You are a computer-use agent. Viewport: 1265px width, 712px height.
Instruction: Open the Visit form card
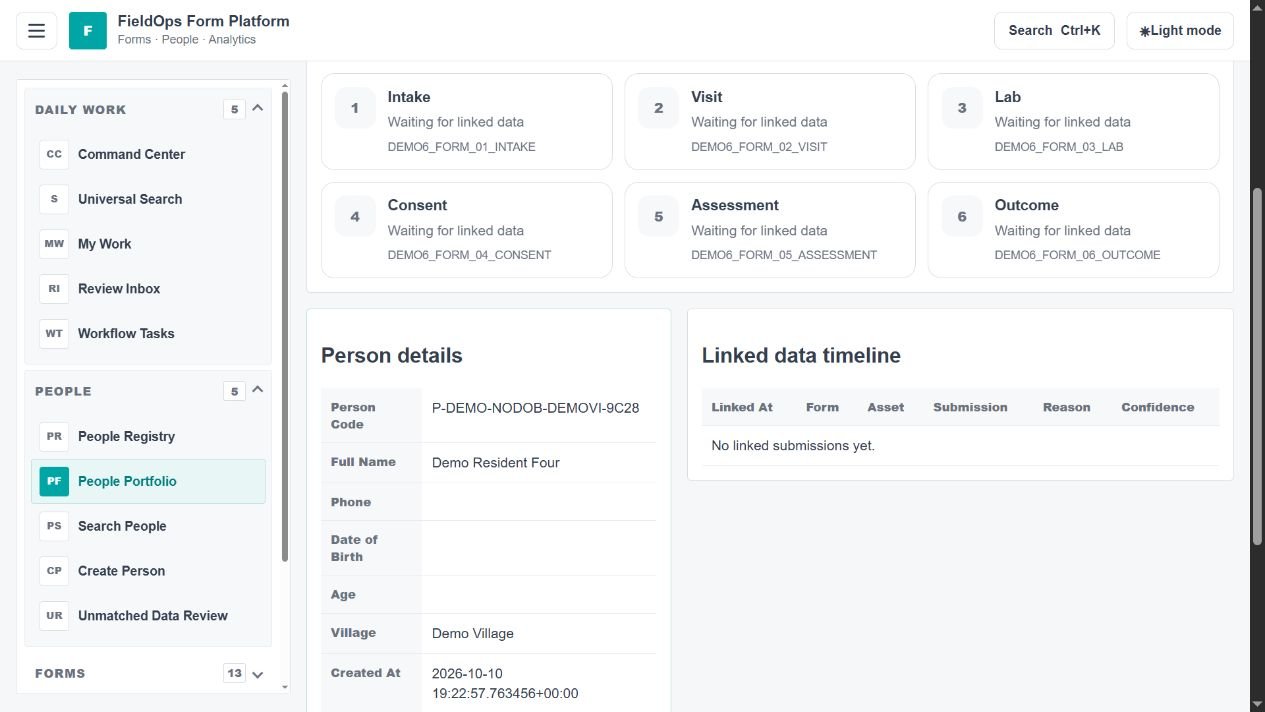[x=770, y=121]
